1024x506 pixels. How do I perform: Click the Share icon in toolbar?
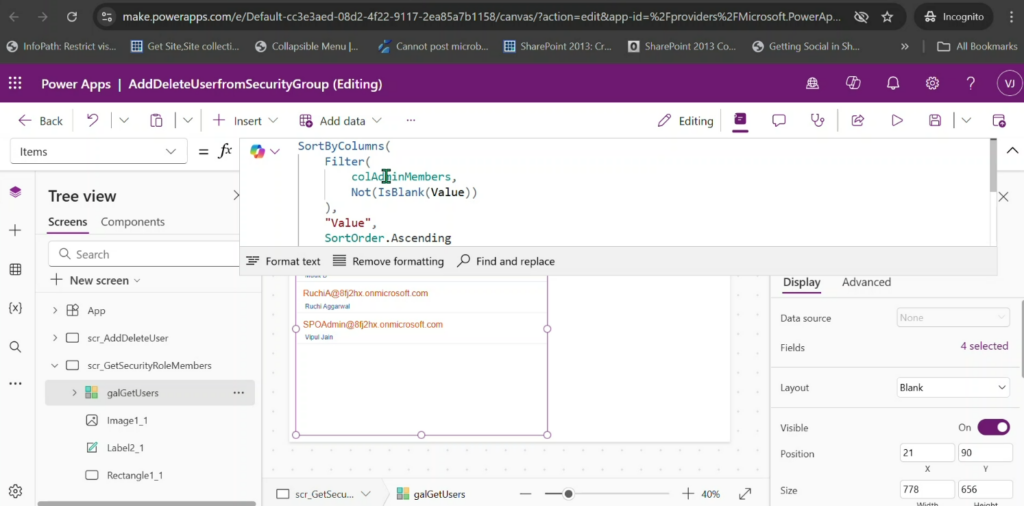pos(857,120)
